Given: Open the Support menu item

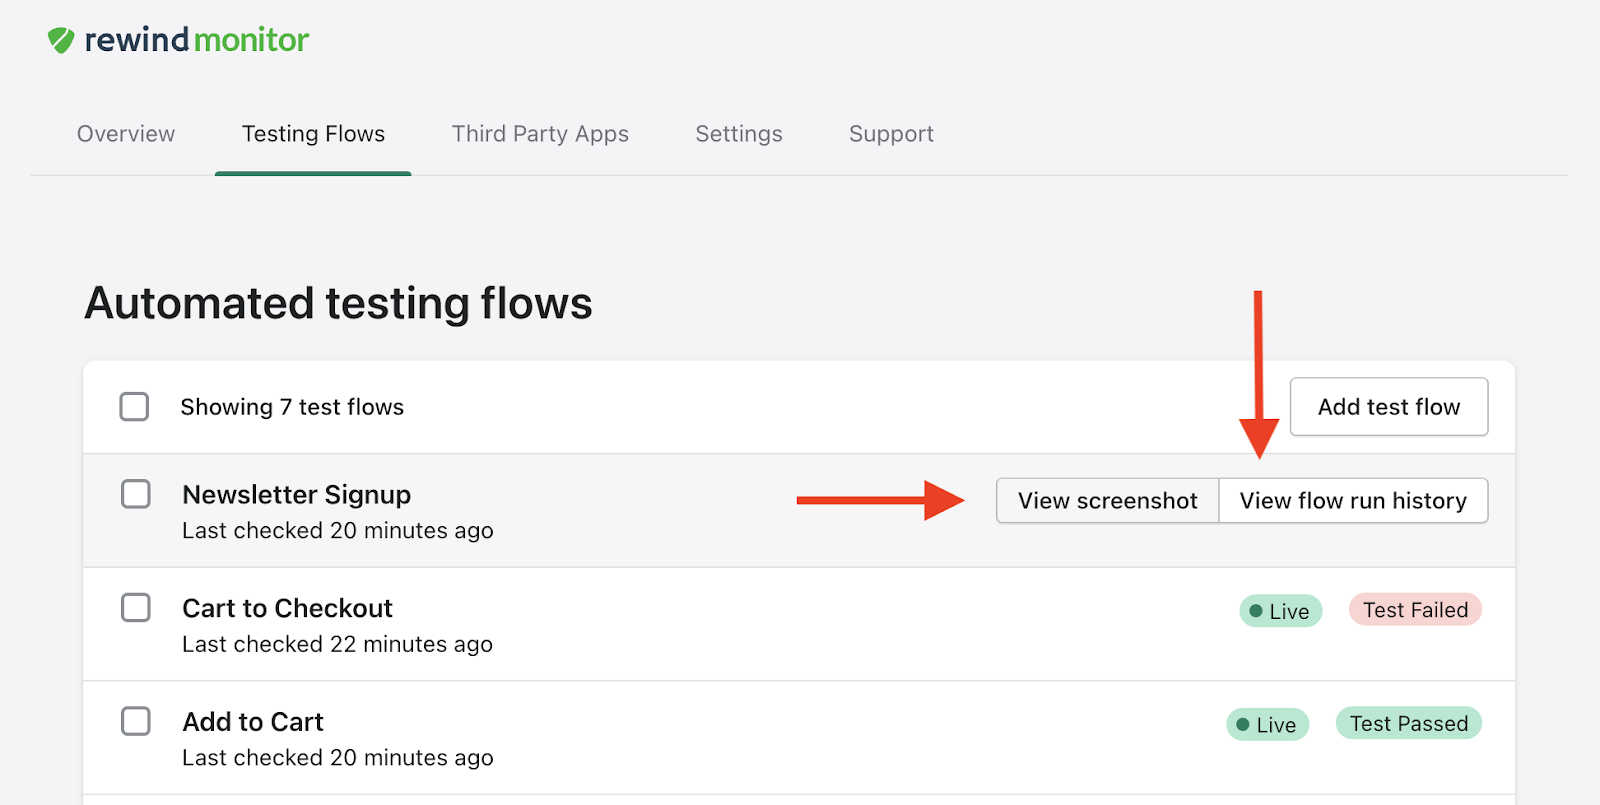Looking at the screenshot, I should point(890,133).
